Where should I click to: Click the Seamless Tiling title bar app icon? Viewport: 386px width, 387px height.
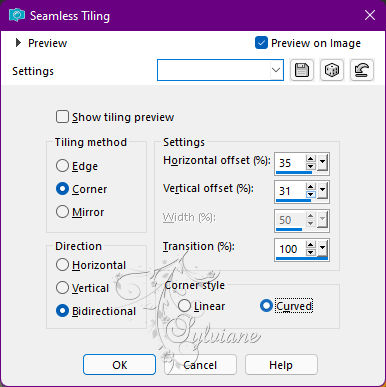tap(17, 15)
